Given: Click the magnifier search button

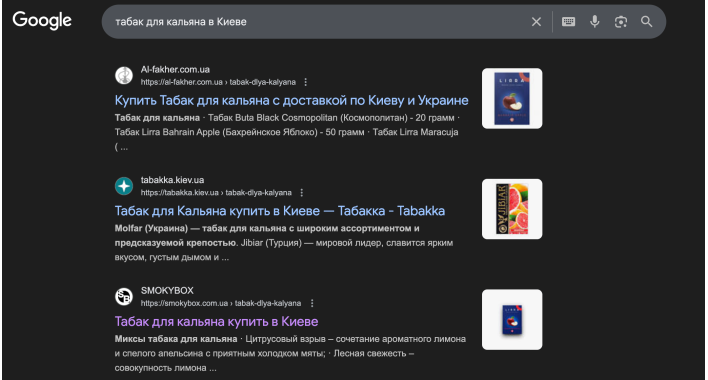Looking at the screenshot, I should click(x=647, y=22).
